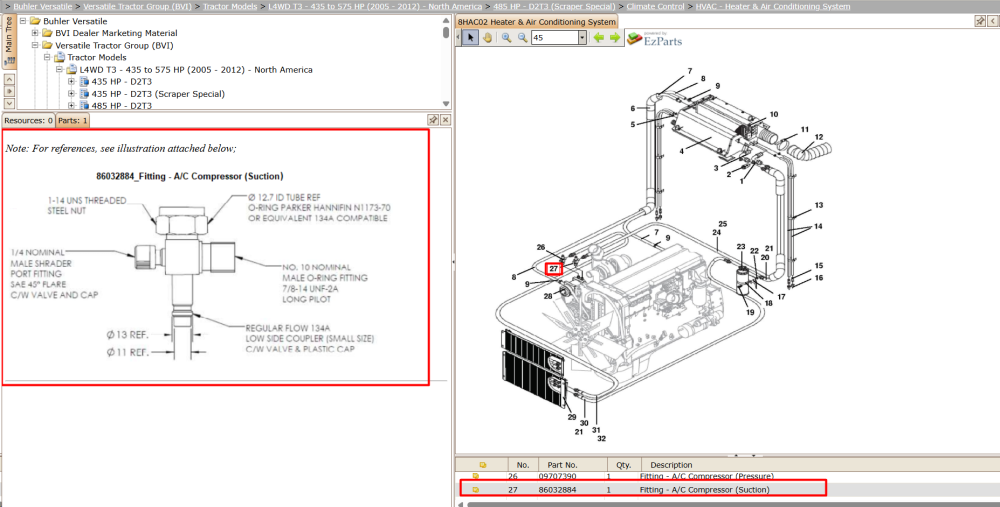The width and height of the screenshot is (1000, 507).
Task: Click the 435 HP - D2T3 book icon
Action: coord(84,82)
